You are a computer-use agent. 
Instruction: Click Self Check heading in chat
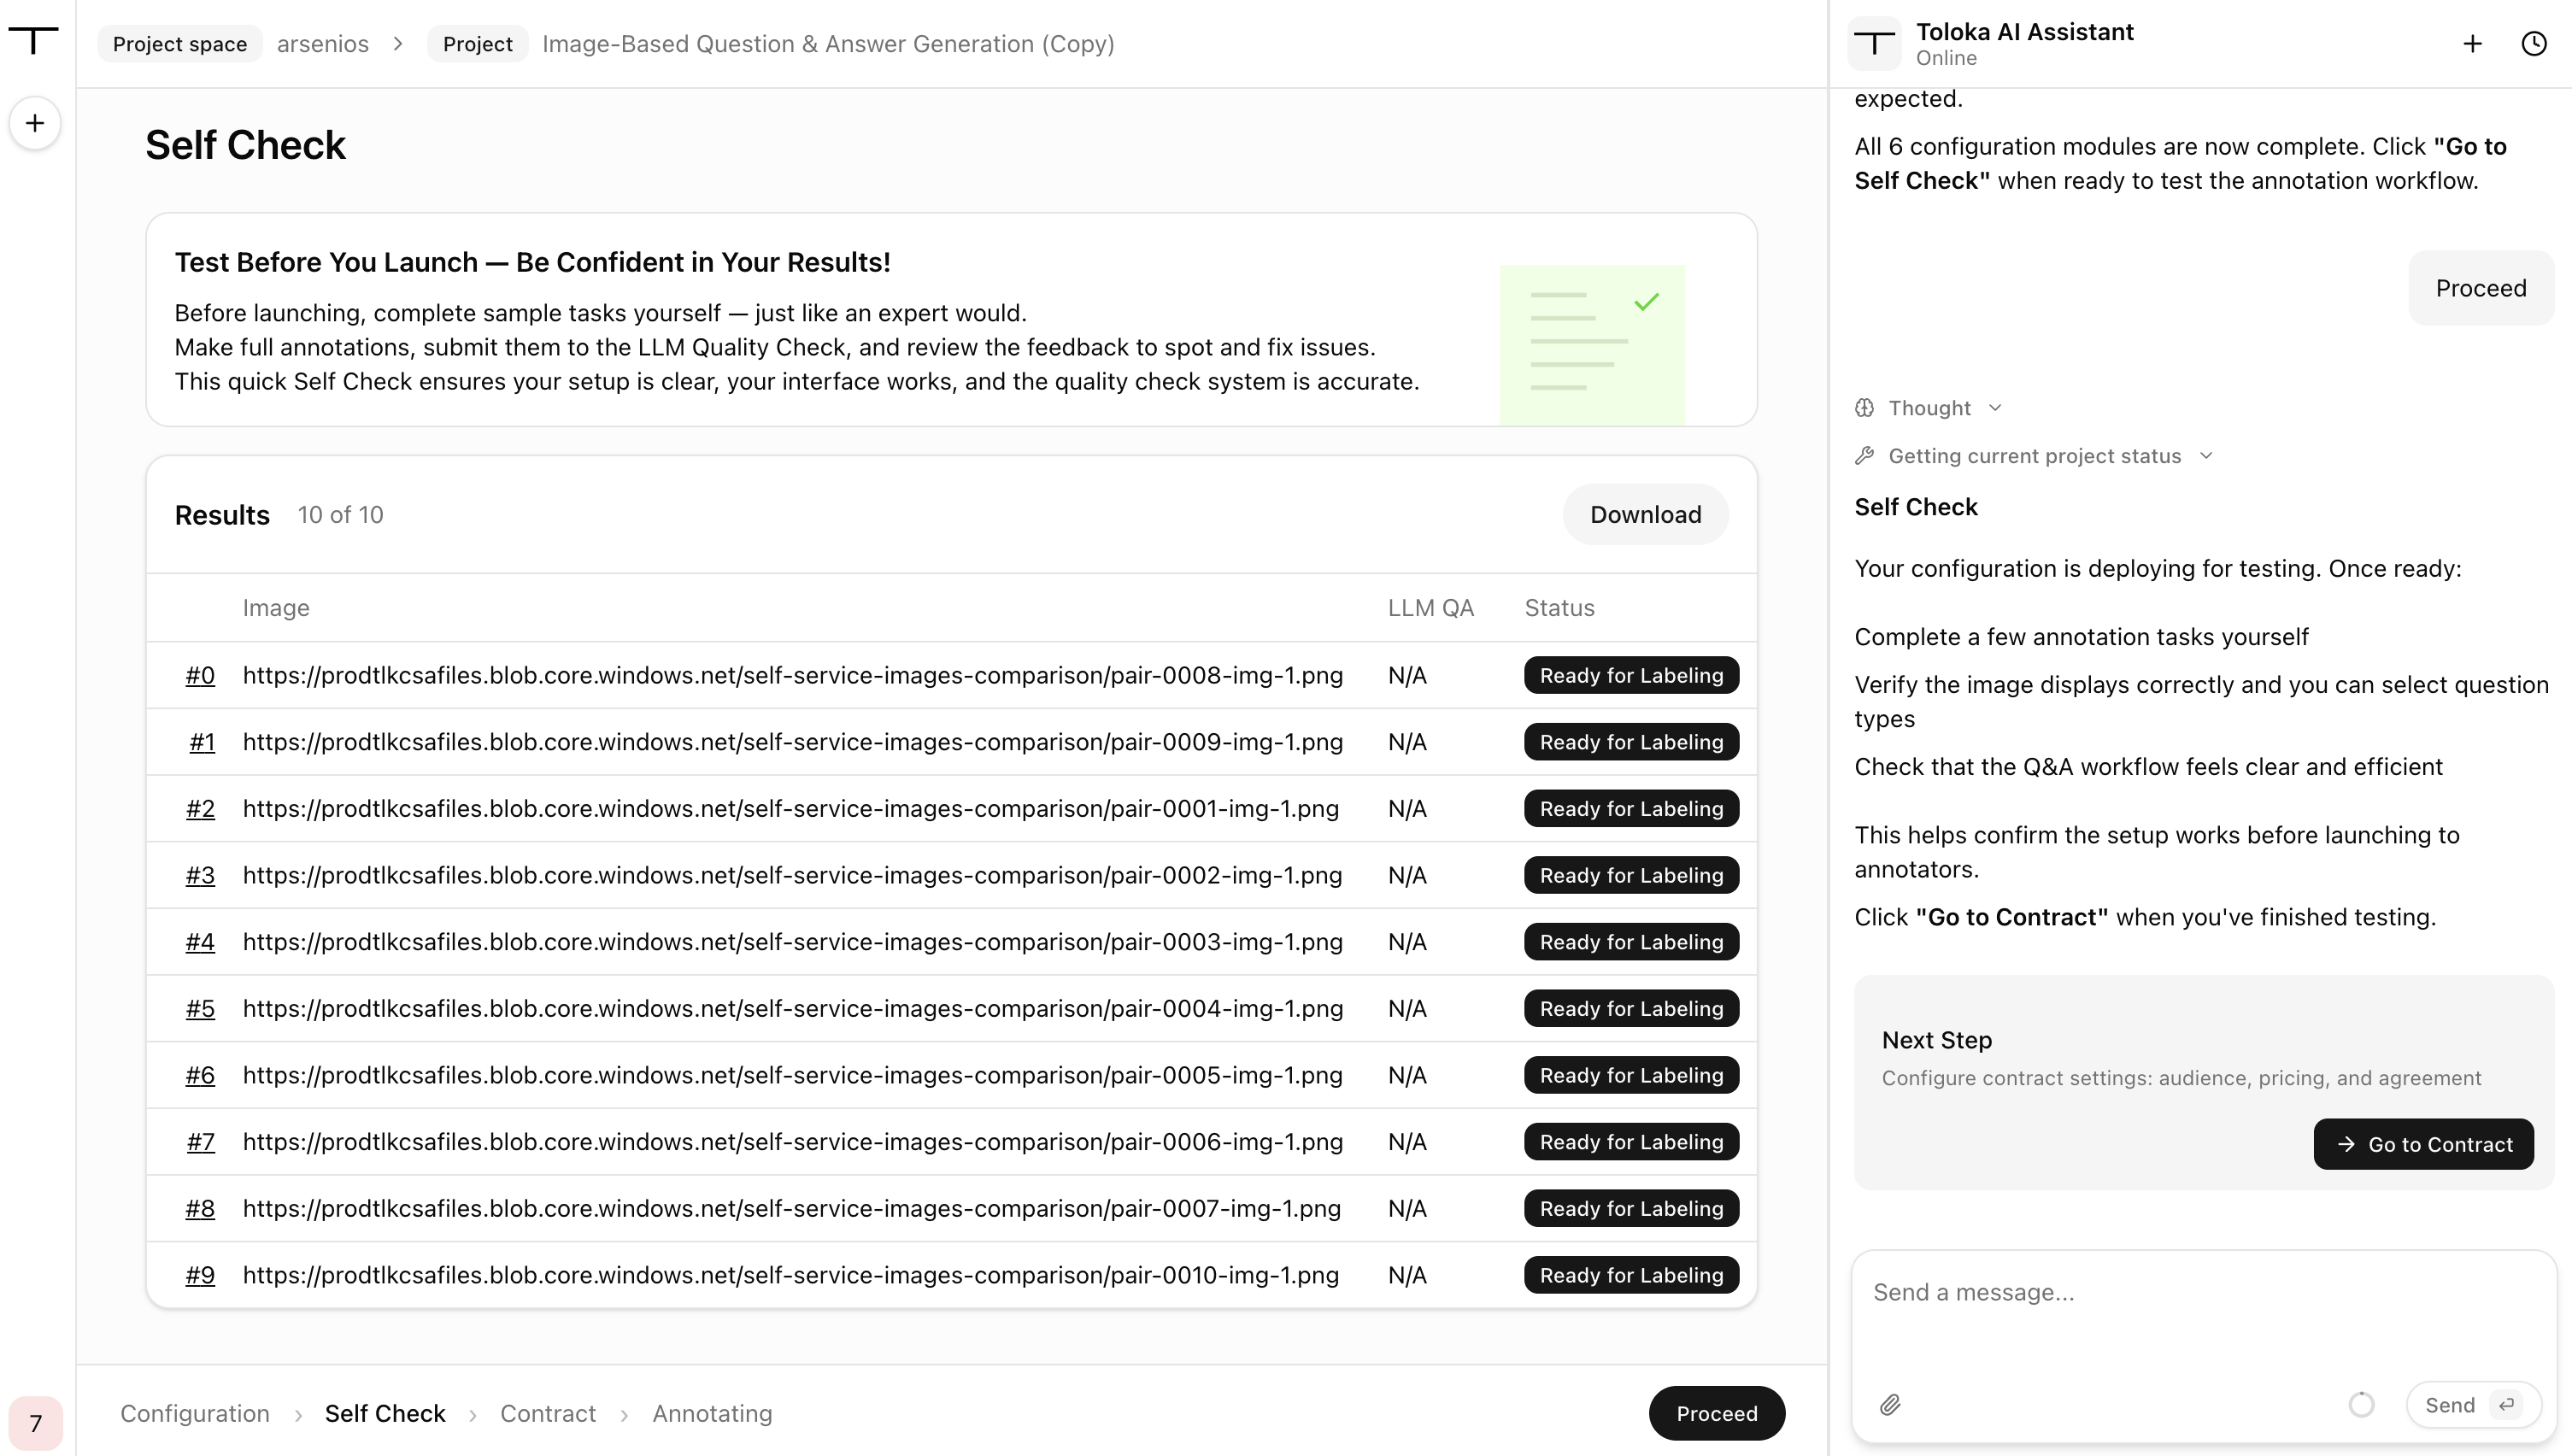coord(1916,507)
